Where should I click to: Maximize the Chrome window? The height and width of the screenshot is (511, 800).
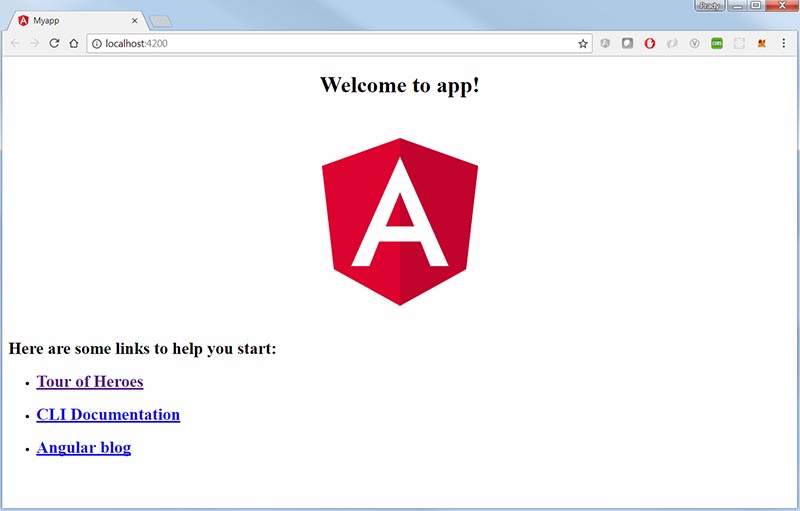tap(756, 6)
